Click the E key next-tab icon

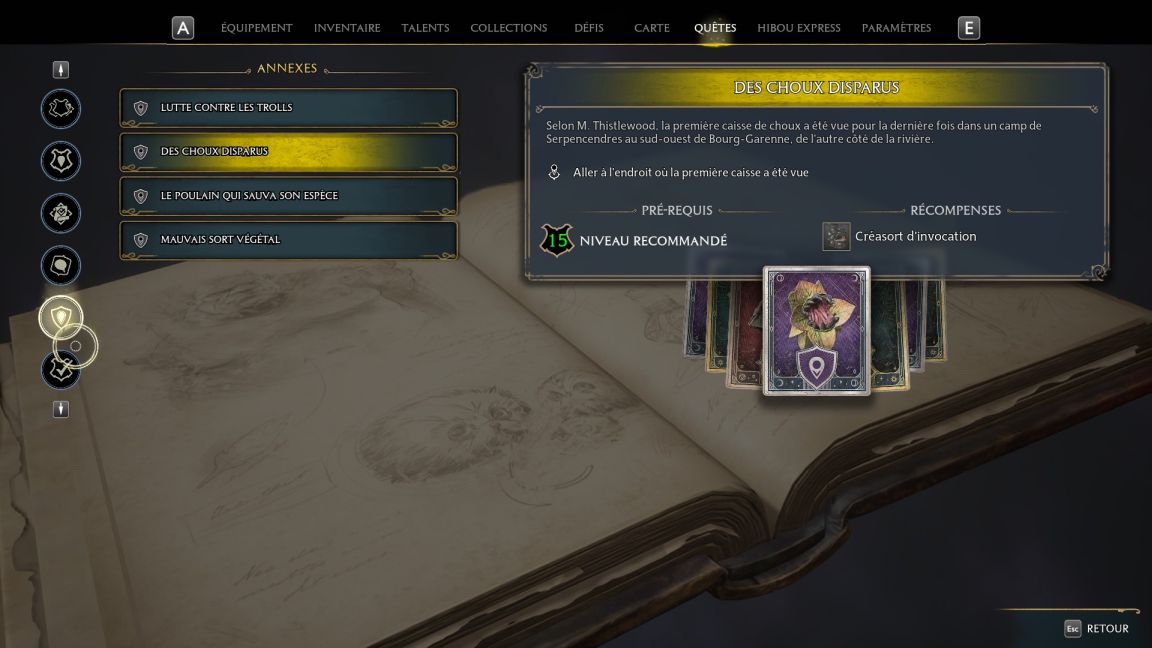969,28
